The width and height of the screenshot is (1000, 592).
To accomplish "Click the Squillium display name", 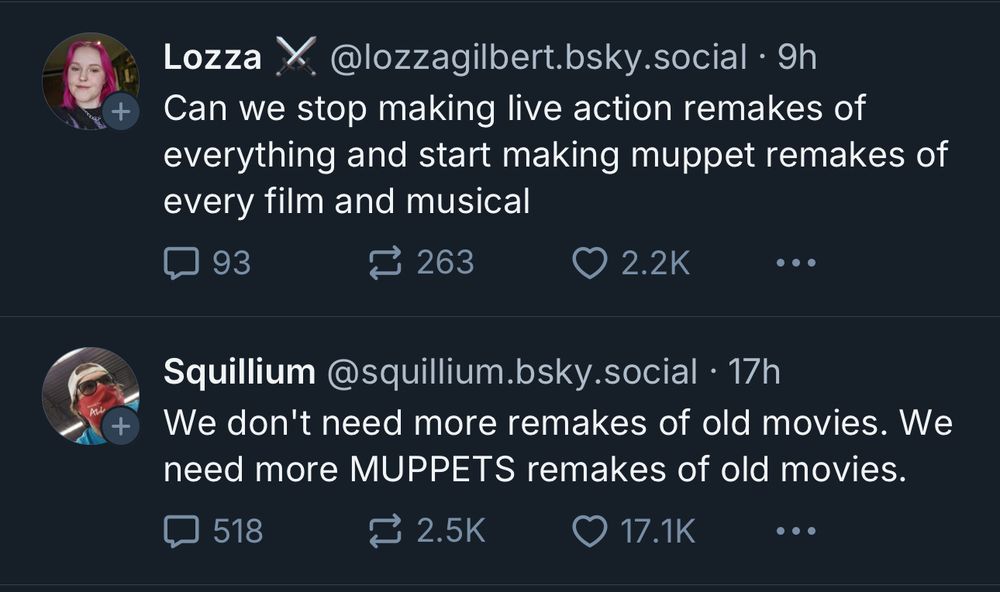I will tap(239, 372).
